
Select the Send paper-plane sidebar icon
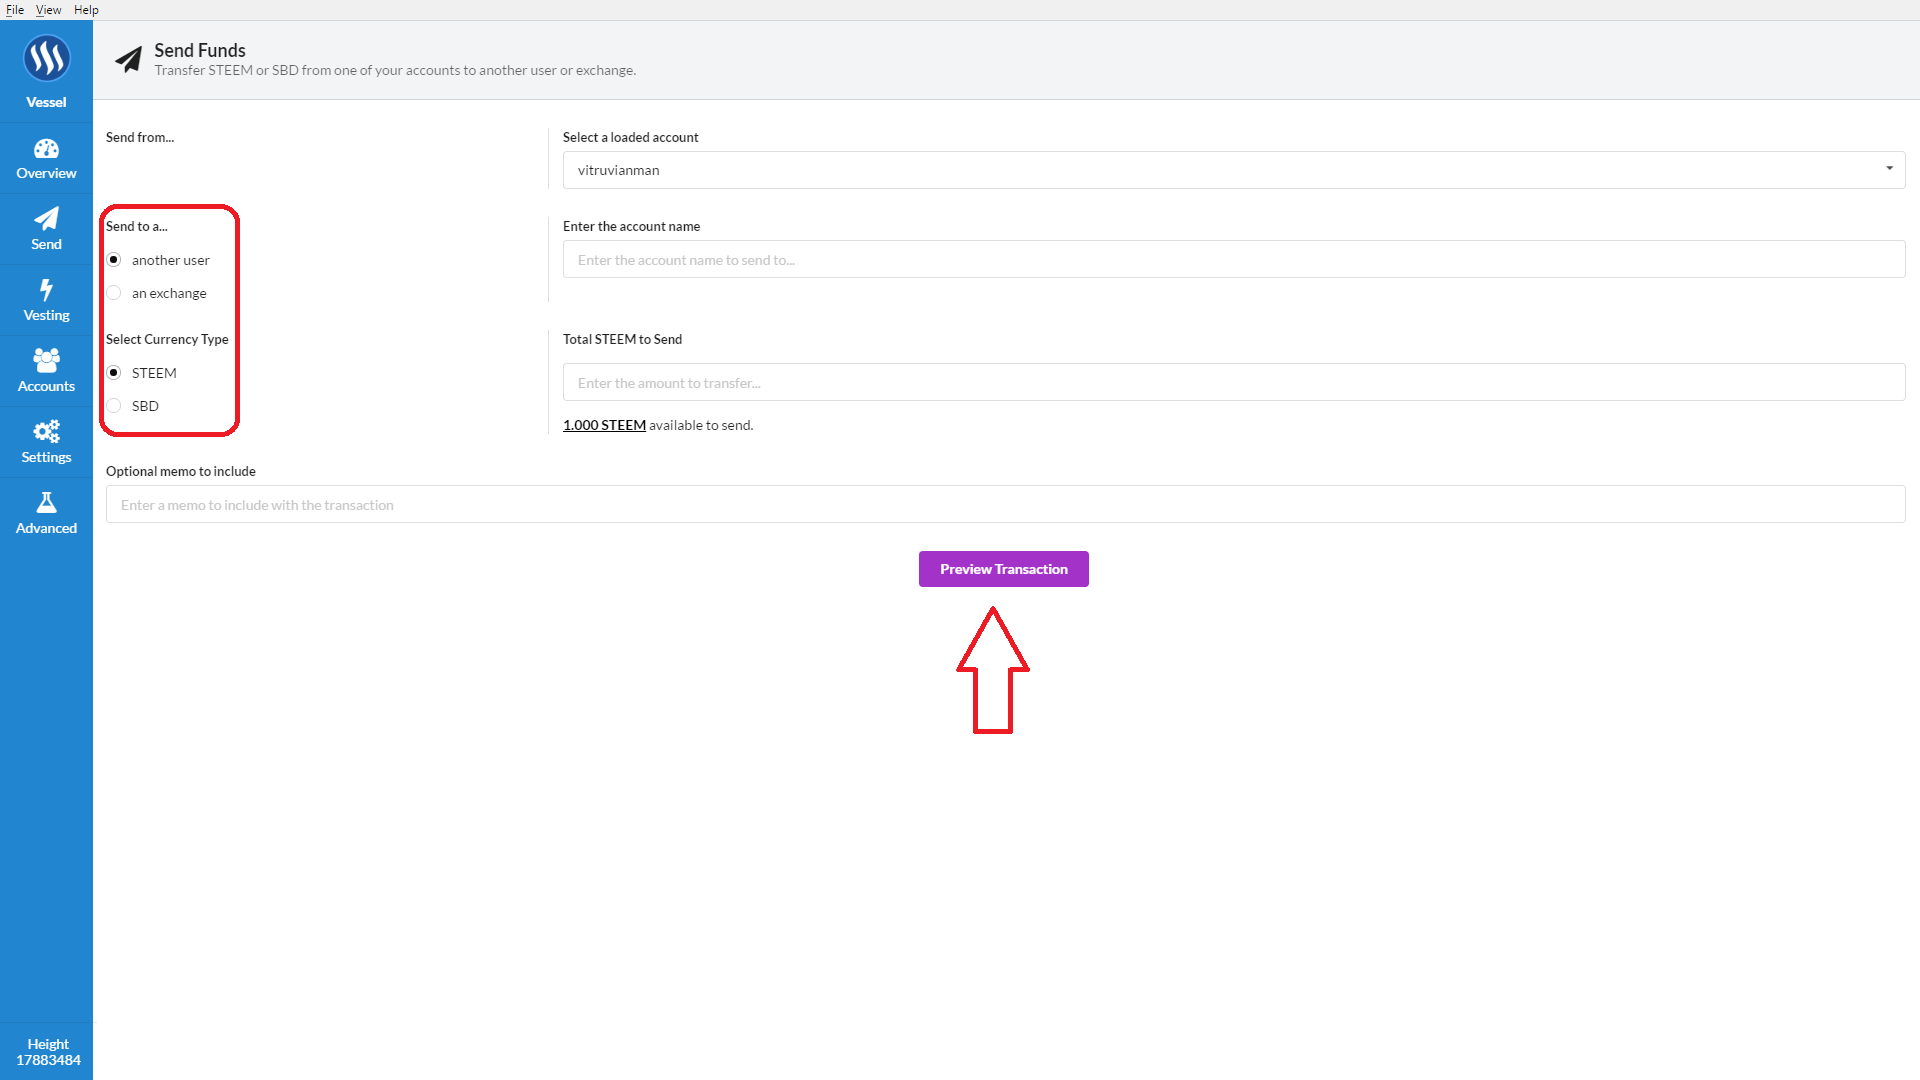point(46,219)
